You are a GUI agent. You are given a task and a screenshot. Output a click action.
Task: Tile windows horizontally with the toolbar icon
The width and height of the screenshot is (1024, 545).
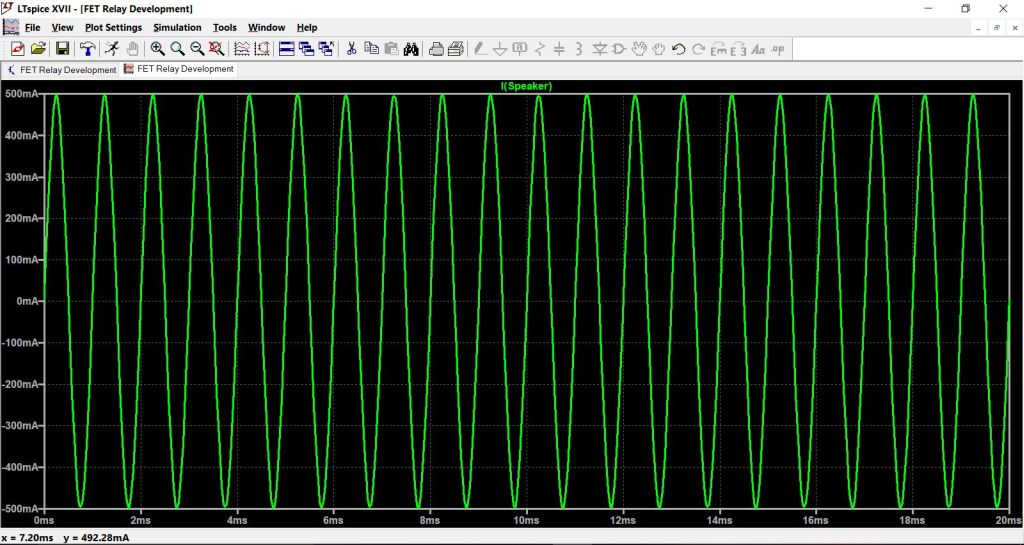tap(287, 49)
